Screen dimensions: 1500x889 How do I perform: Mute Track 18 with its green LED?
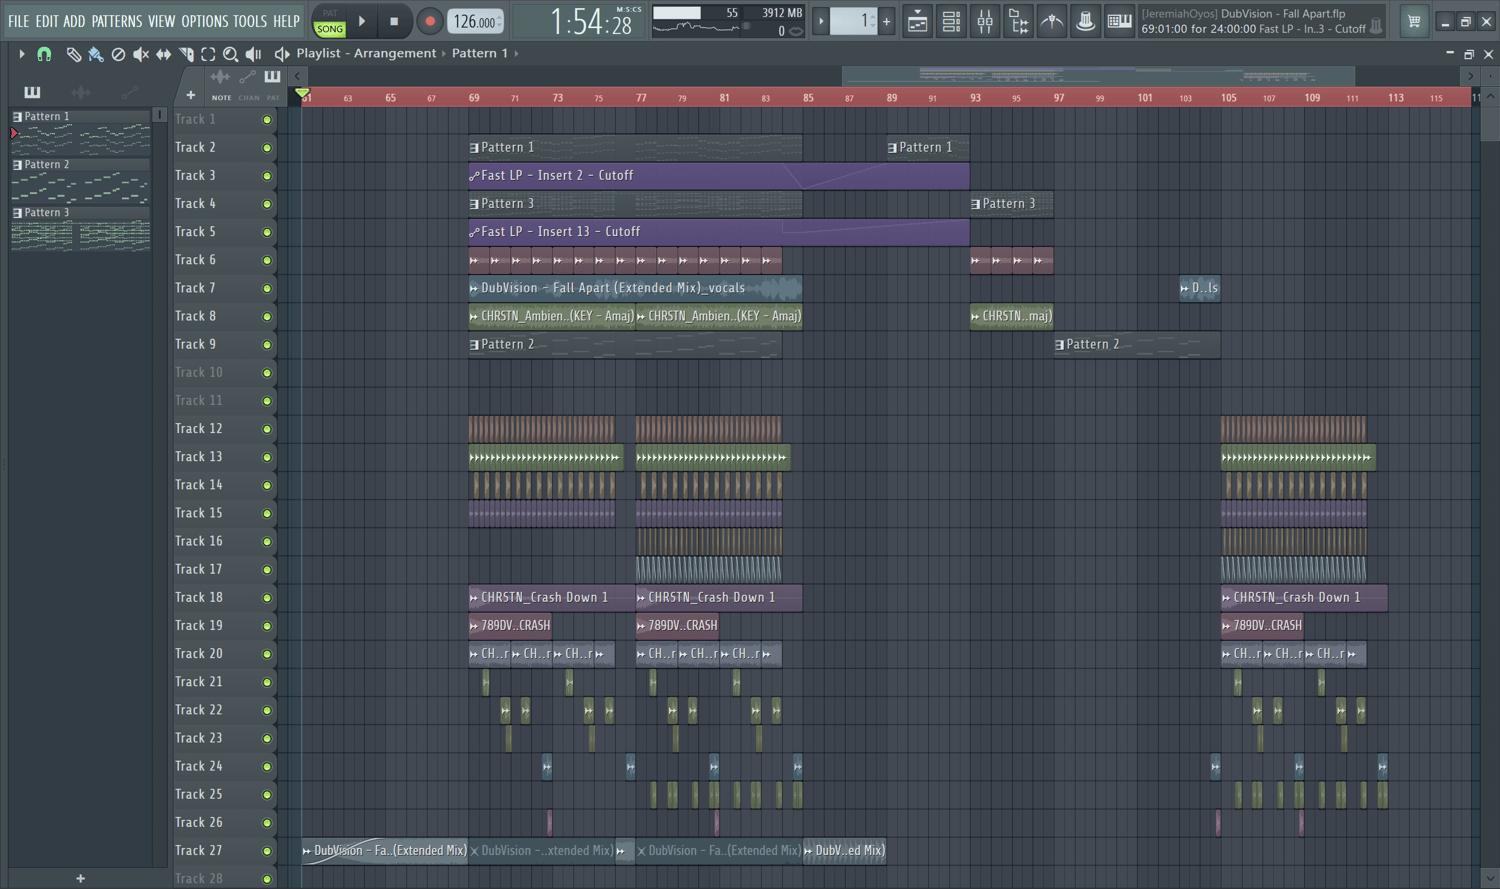point(267,598)
